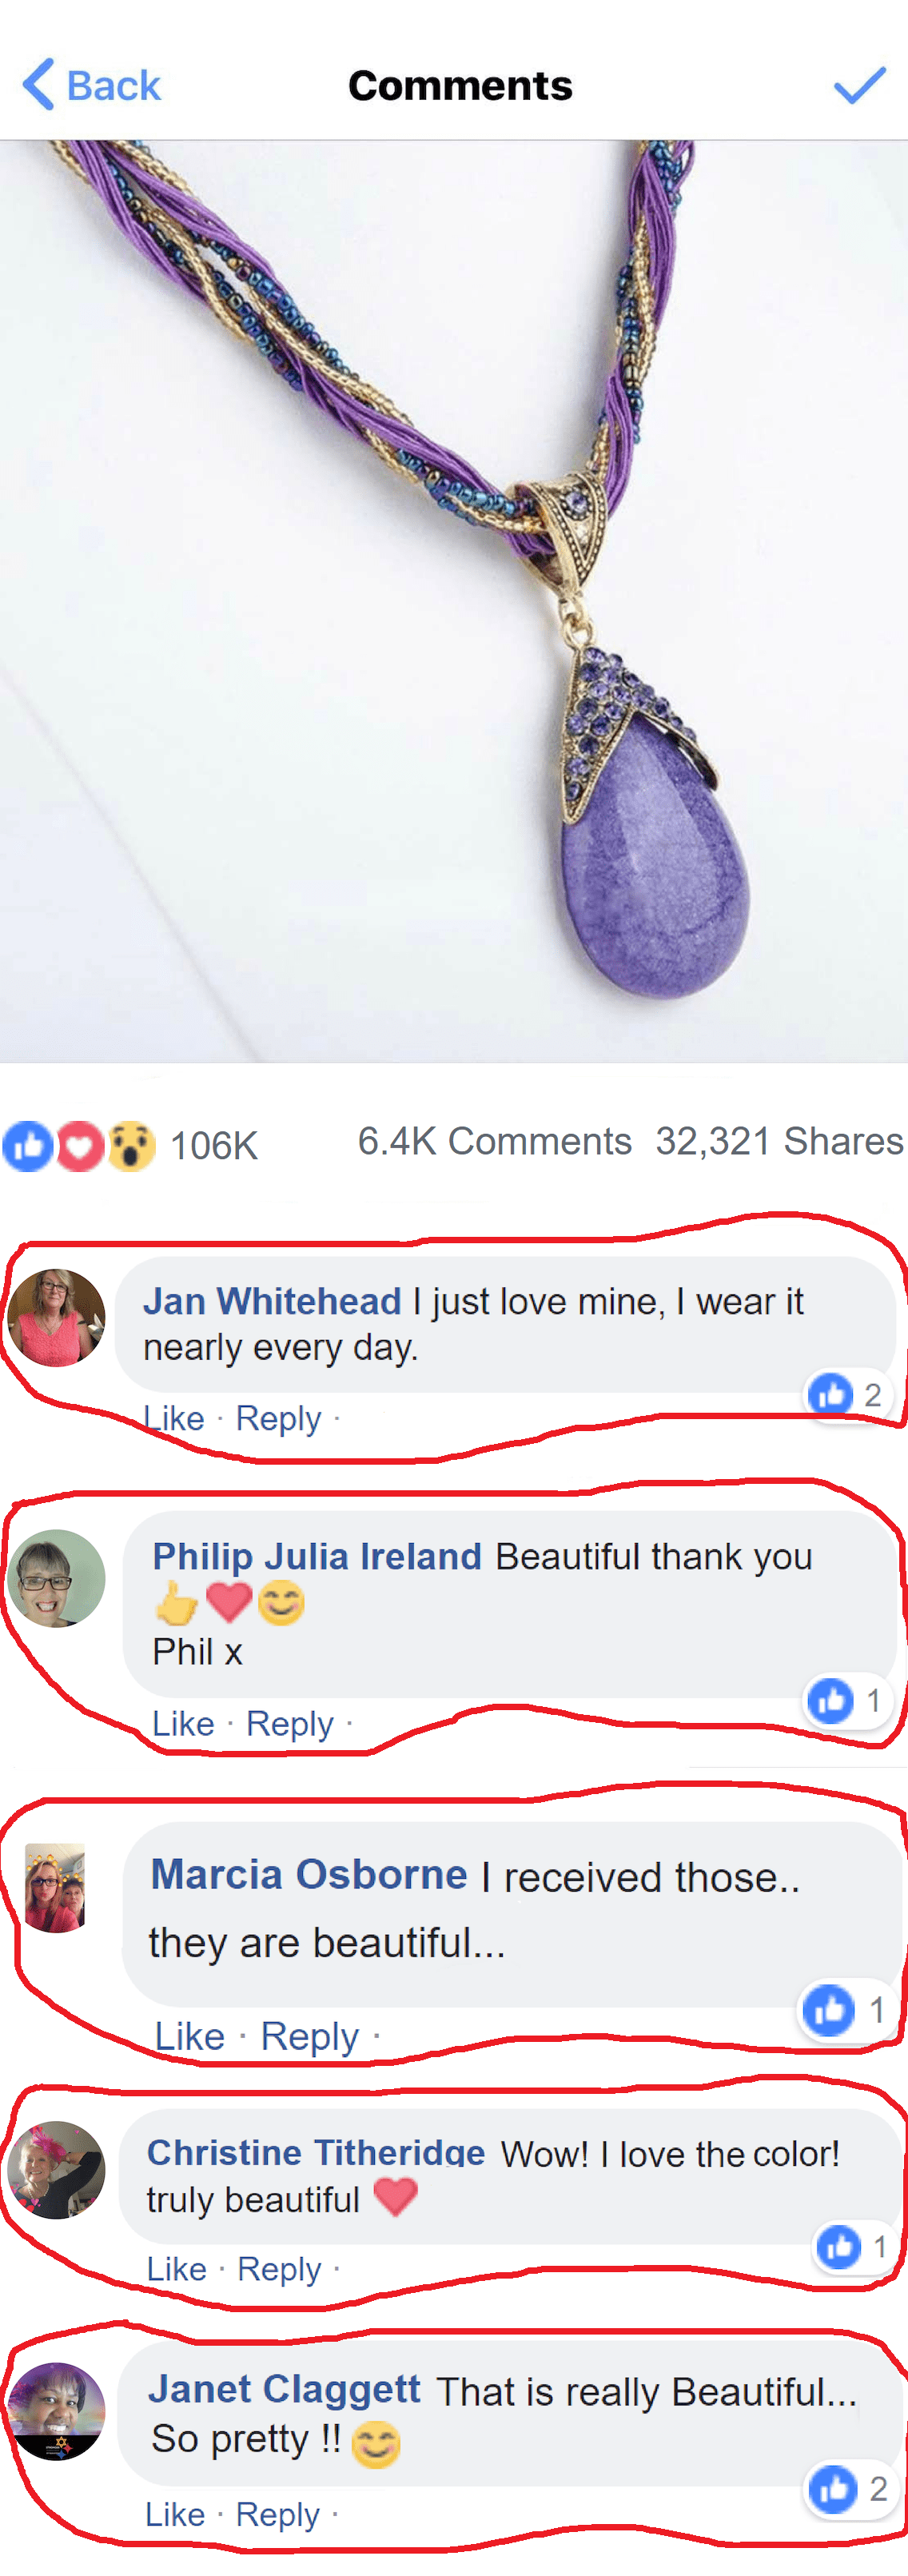This screenshot has width=908, height=2576.
Task: Tap the blue checkmark icon
Action: (x=859, y=85)
